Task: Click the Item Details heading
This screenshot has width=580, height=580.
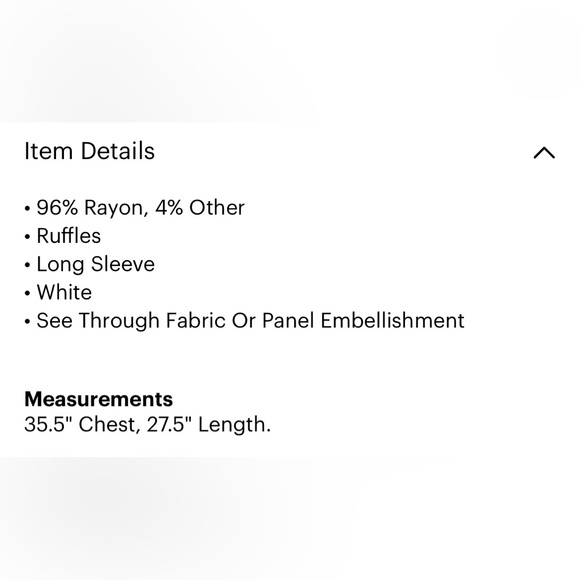Action: coord(90,151)
